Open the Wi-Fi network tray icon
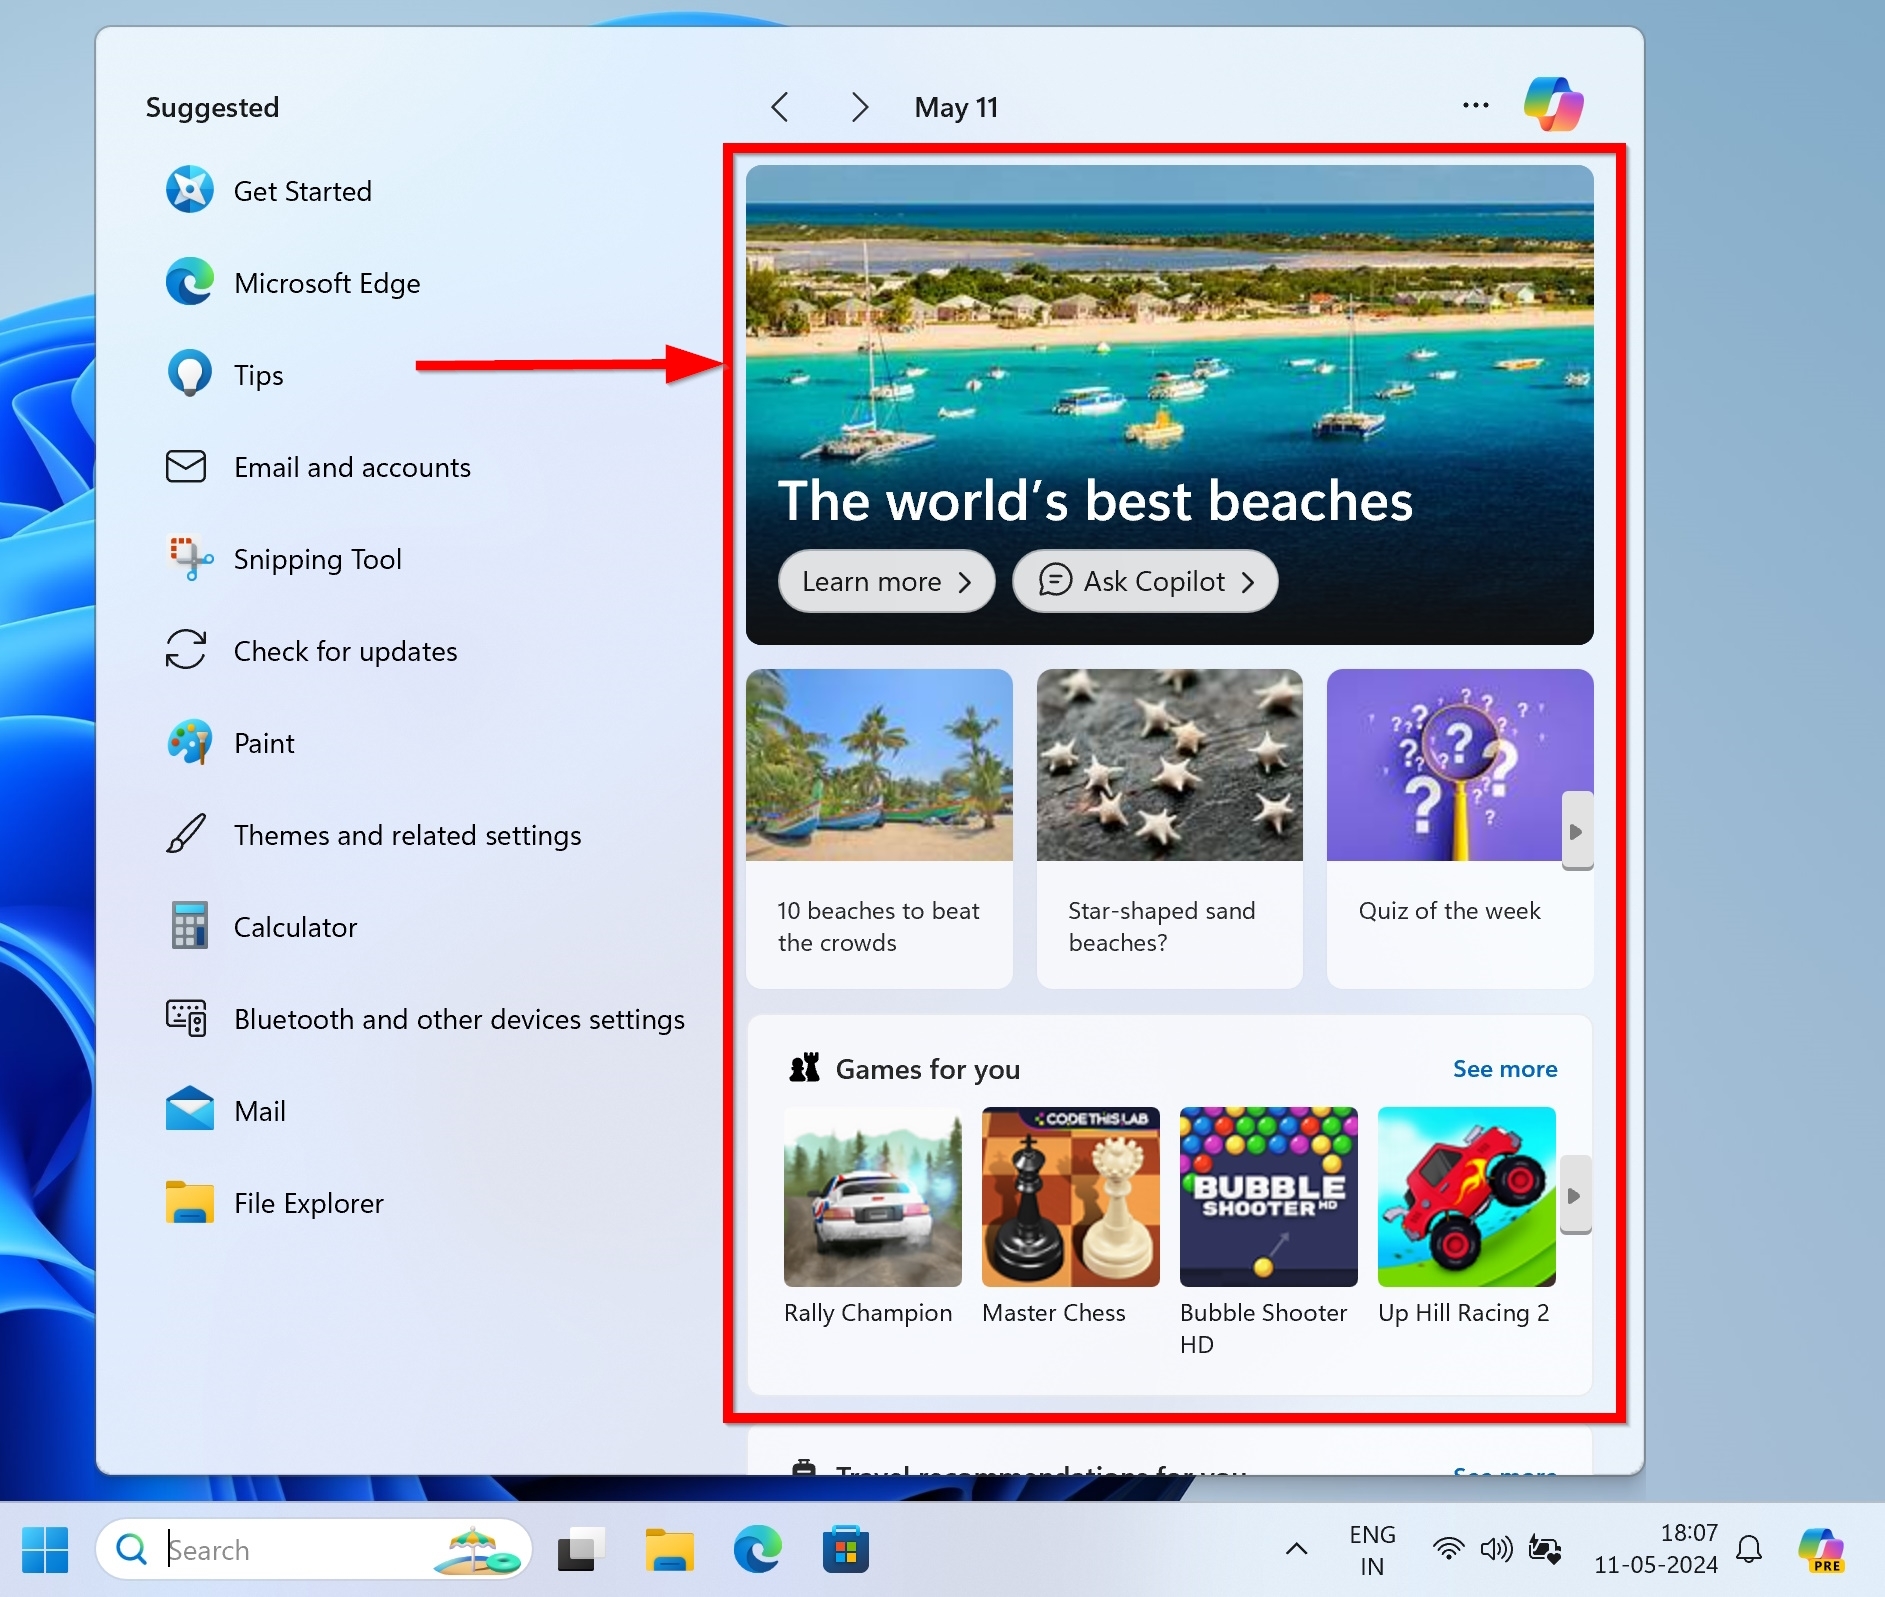The height and width of the screenshot is (1597, 1885). point(1448,1549)
